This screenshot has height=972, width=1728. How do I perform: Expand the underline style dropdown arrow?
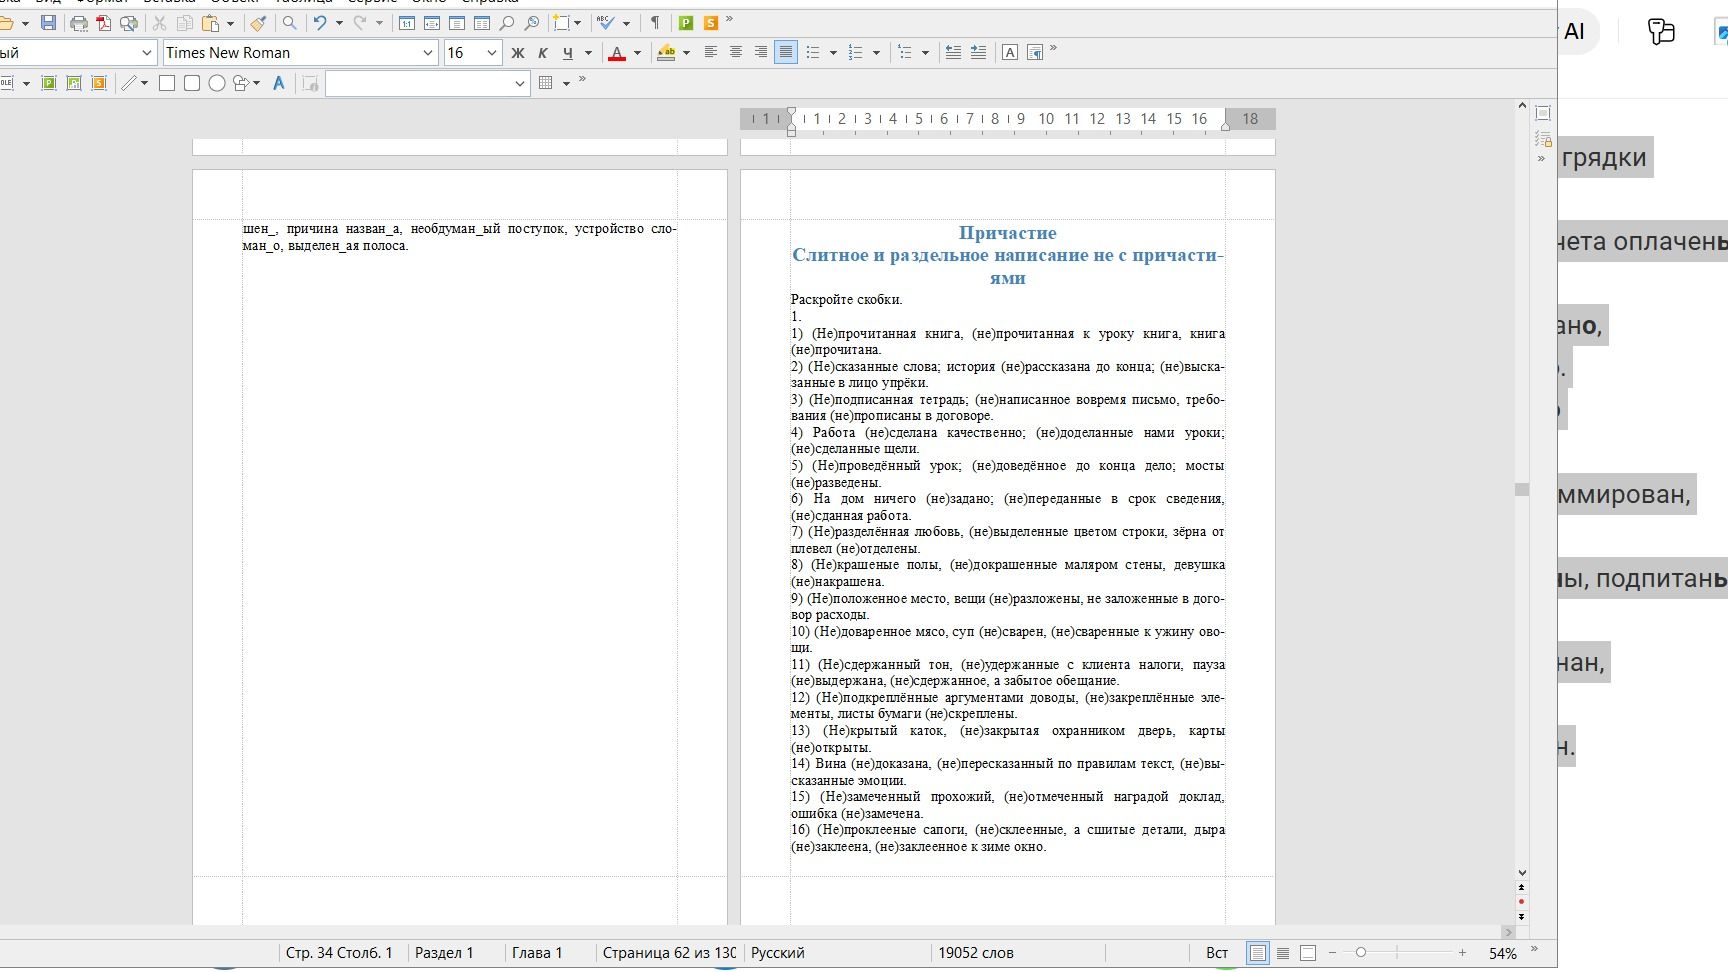click(588, 52)
